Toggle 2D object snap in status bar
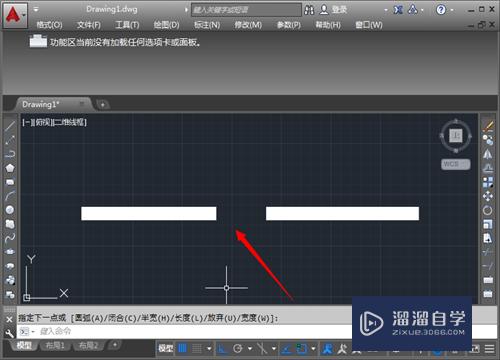The width and height of the screenshot is (500, 360). pos(302,349)
